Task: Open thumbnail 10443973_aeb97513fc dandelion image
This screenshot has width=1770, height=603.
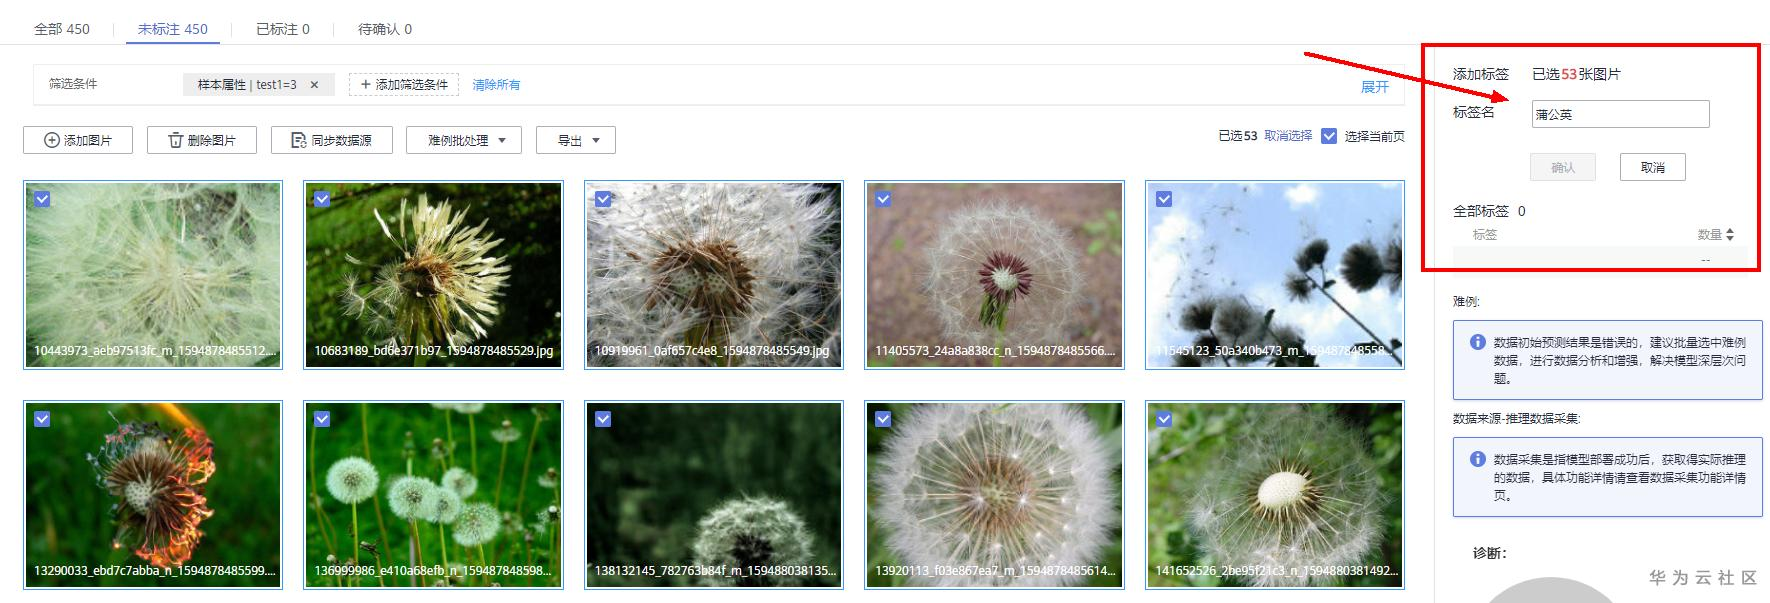Action: (153, 275)
